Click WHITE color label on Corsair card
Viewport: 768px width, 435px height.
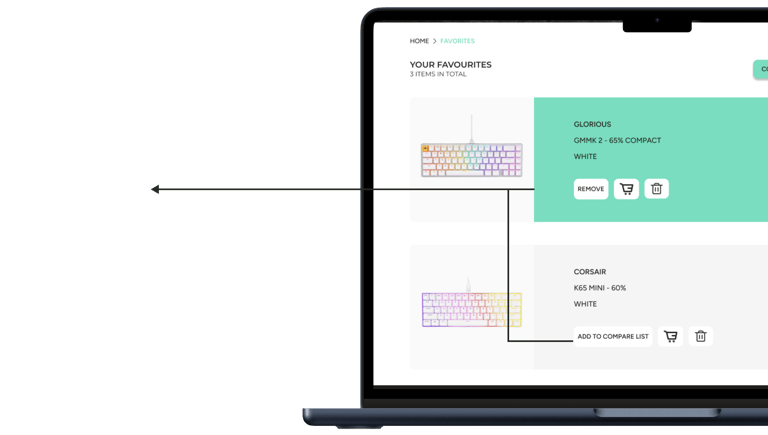click(585, 304)
